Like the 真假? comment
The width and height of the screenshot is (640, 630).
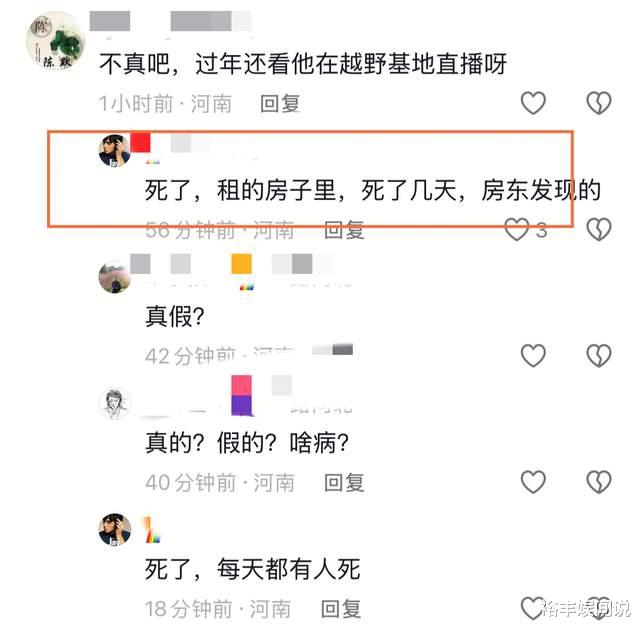point(533,355)
